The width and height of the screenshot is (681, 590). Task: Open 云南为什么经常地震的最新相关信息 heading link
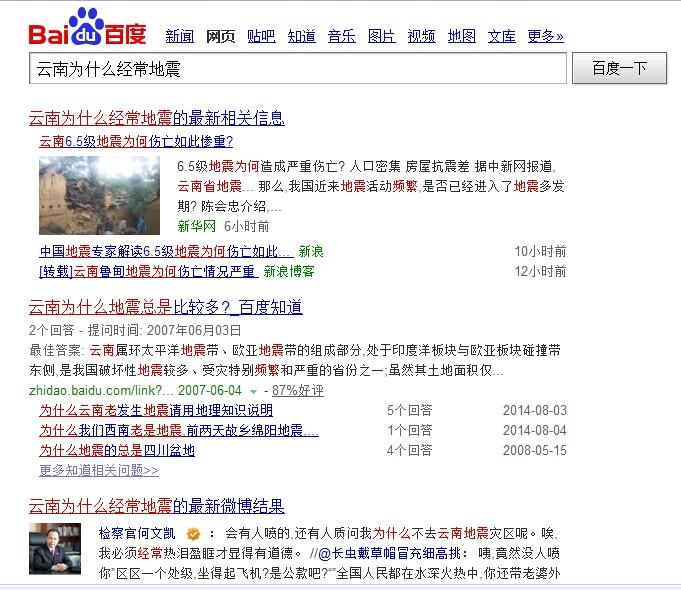pos(157,118)
